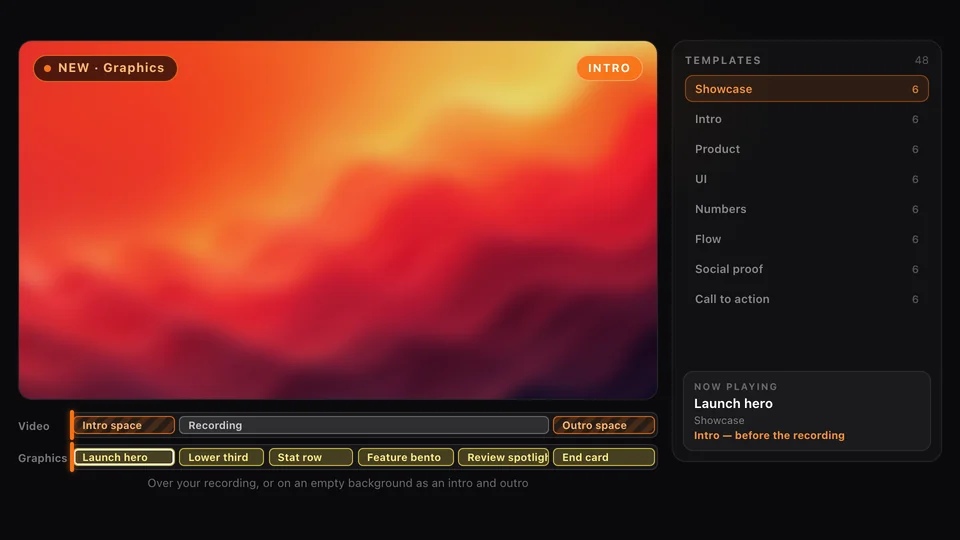Open the Call to action category
This screenshot has height=540, width=960.
tap(806, 299)
